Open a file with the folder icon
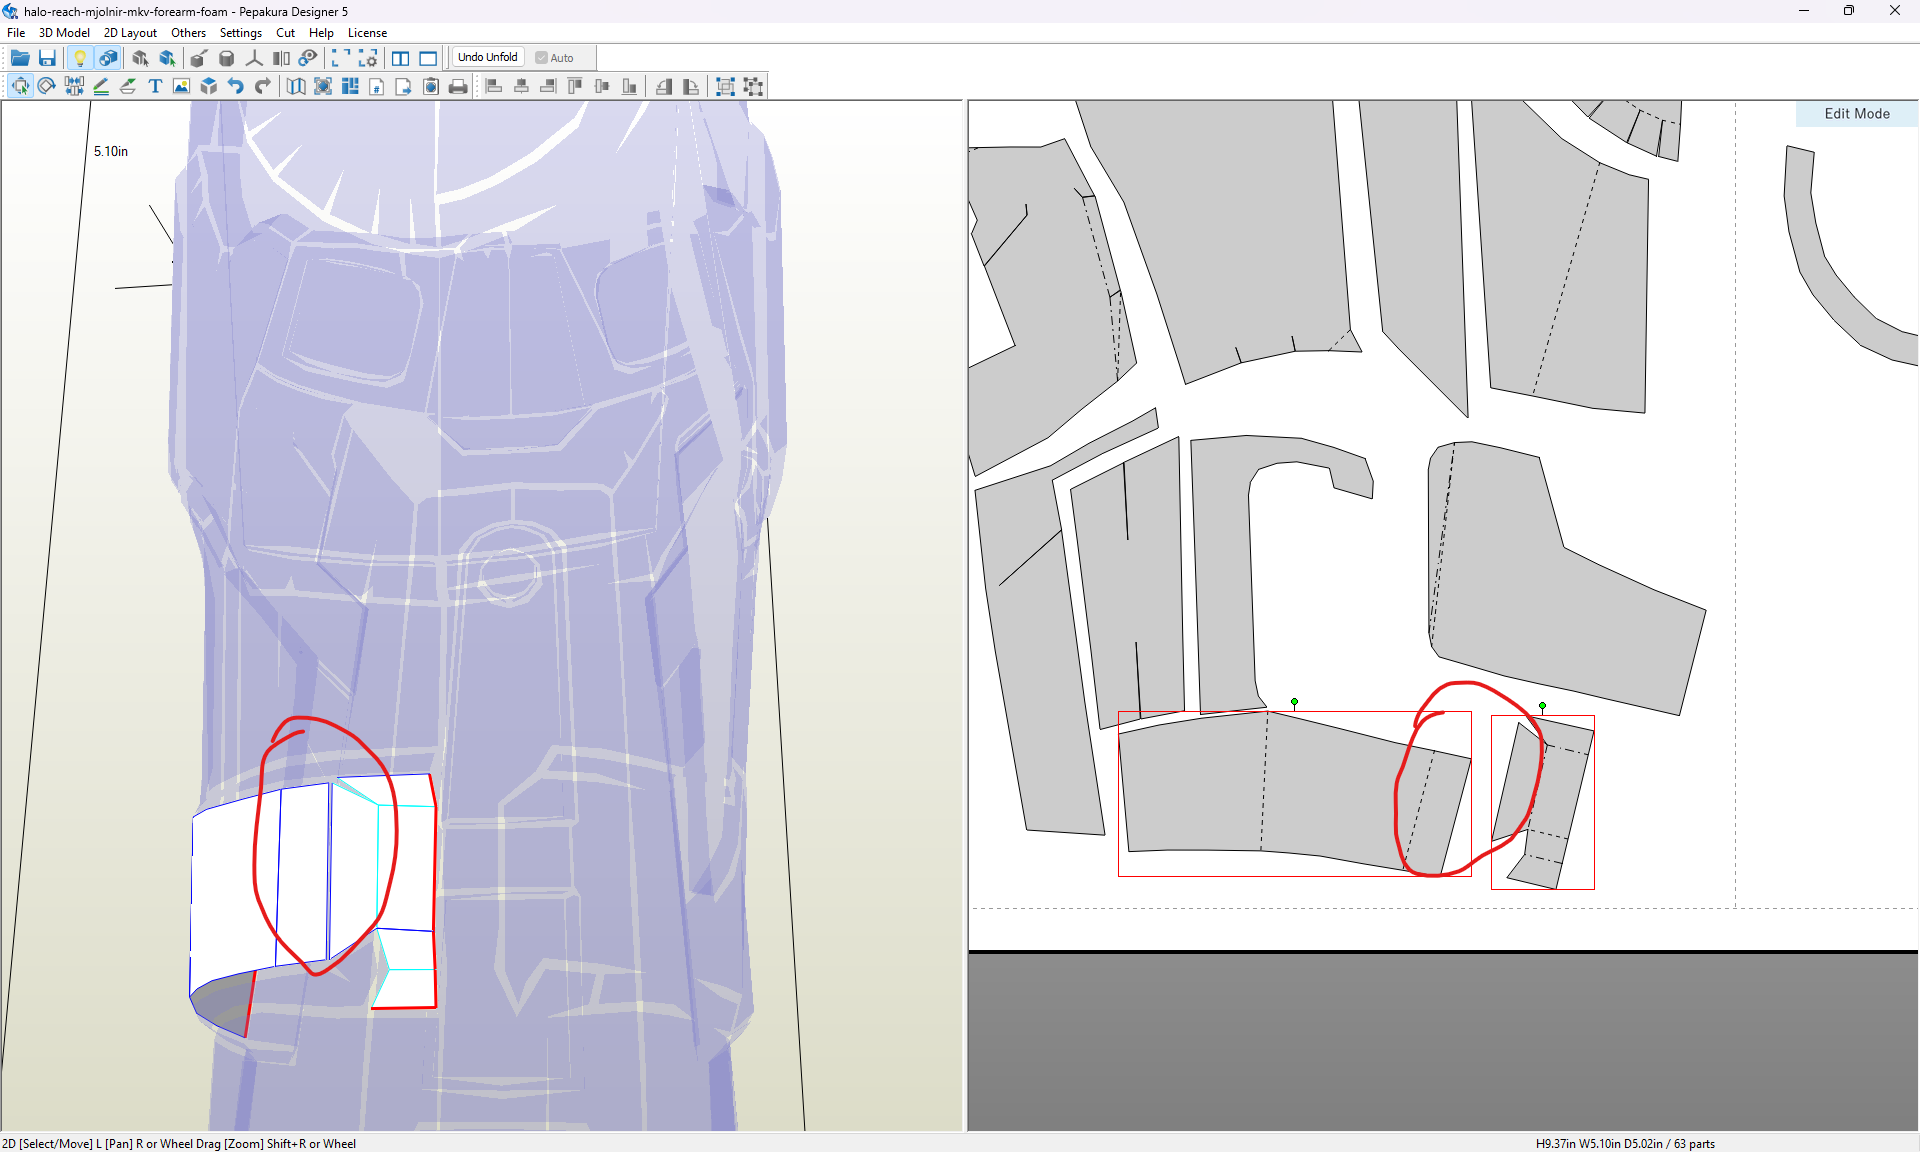Viewport: 1920px width, 1152px height. [x=20, y=58]
